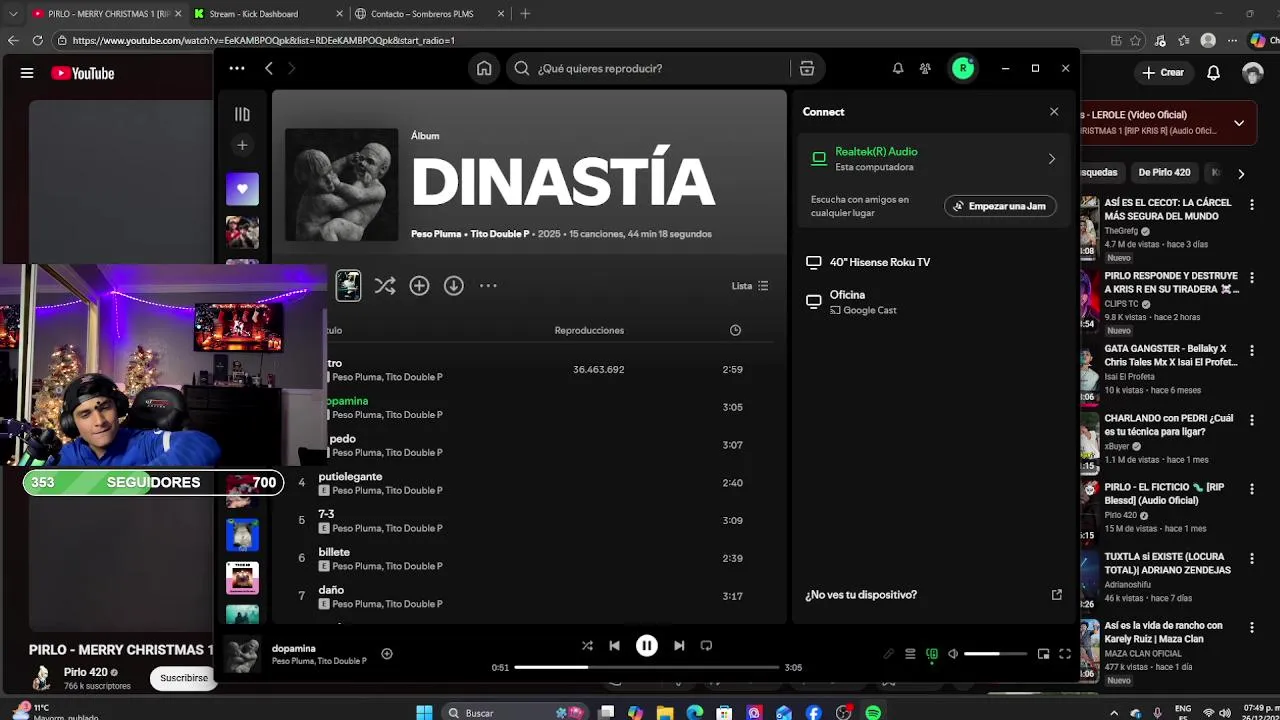Toggle shuffle in the player bar

(587, 646)
